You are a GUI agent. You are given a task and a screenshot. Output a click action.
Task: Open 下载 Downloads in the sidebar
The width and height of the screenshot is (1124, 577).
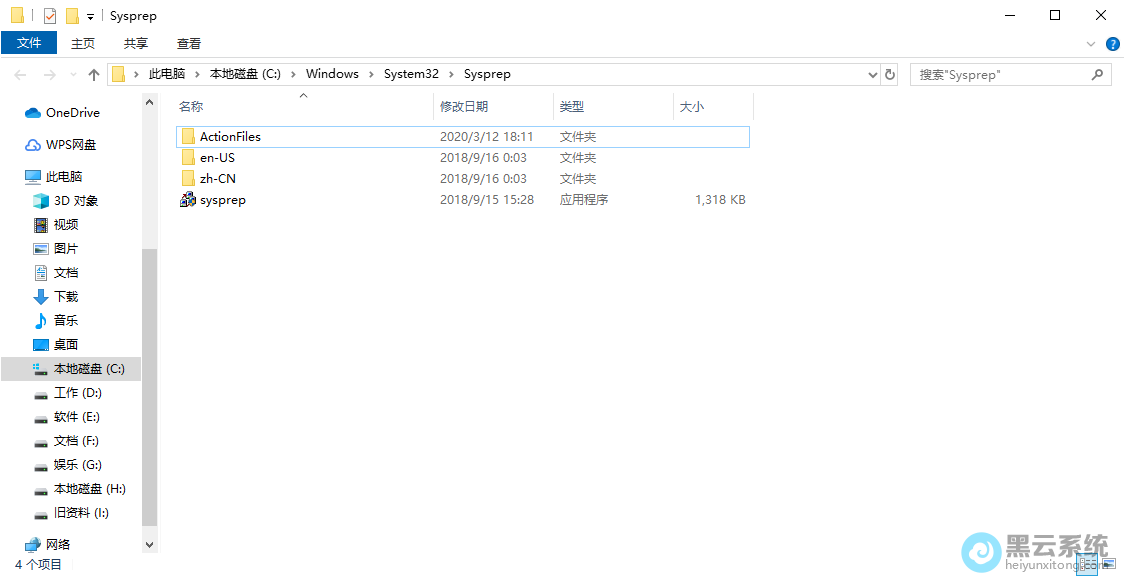[x=65, y=297]
